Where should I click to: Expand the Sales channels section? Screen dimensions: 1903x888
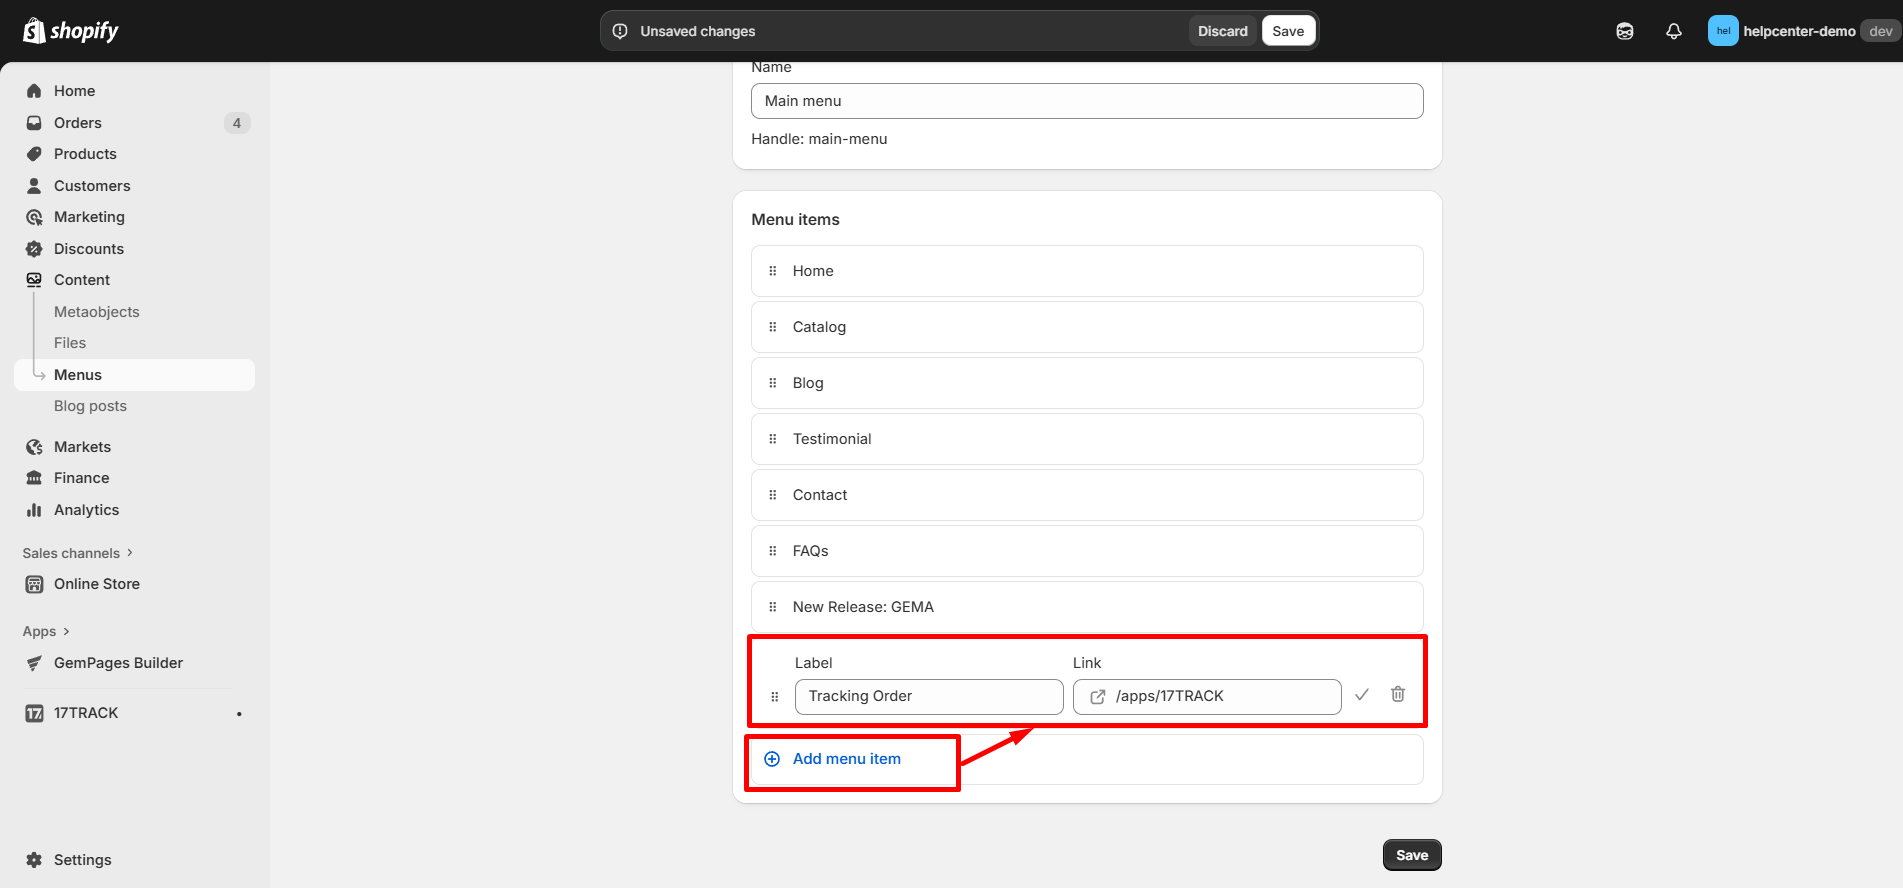[77, 553]
